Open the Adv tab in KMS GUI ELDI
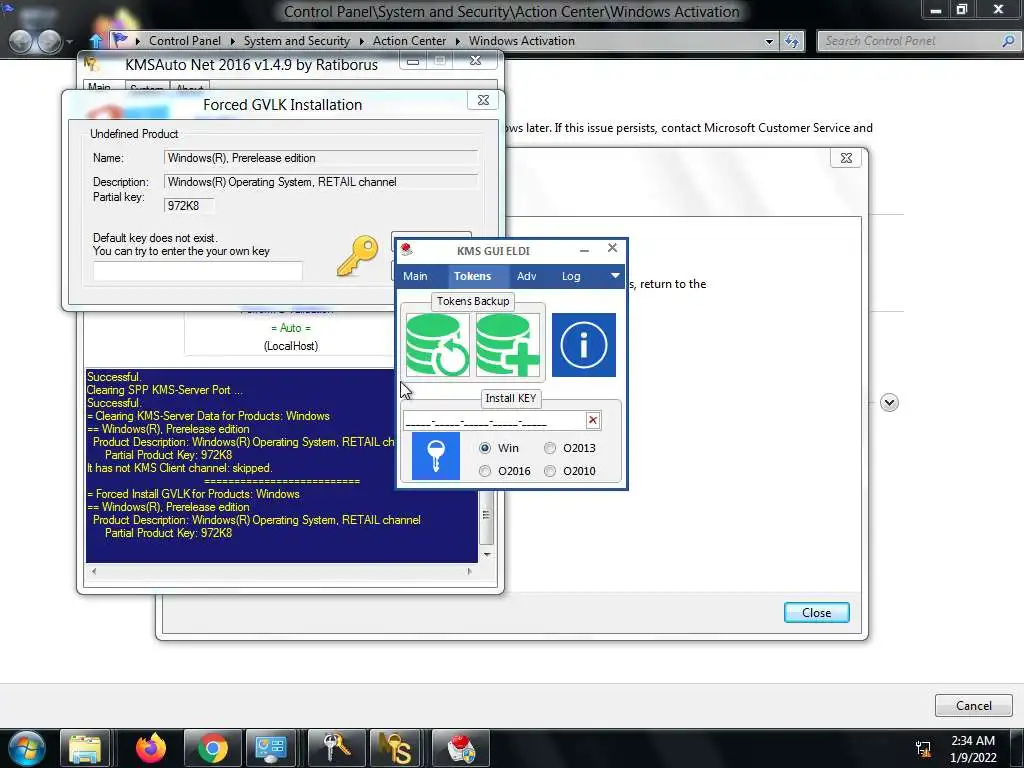1024x768 pixels. pyautogui.click(x=526, y=276)
